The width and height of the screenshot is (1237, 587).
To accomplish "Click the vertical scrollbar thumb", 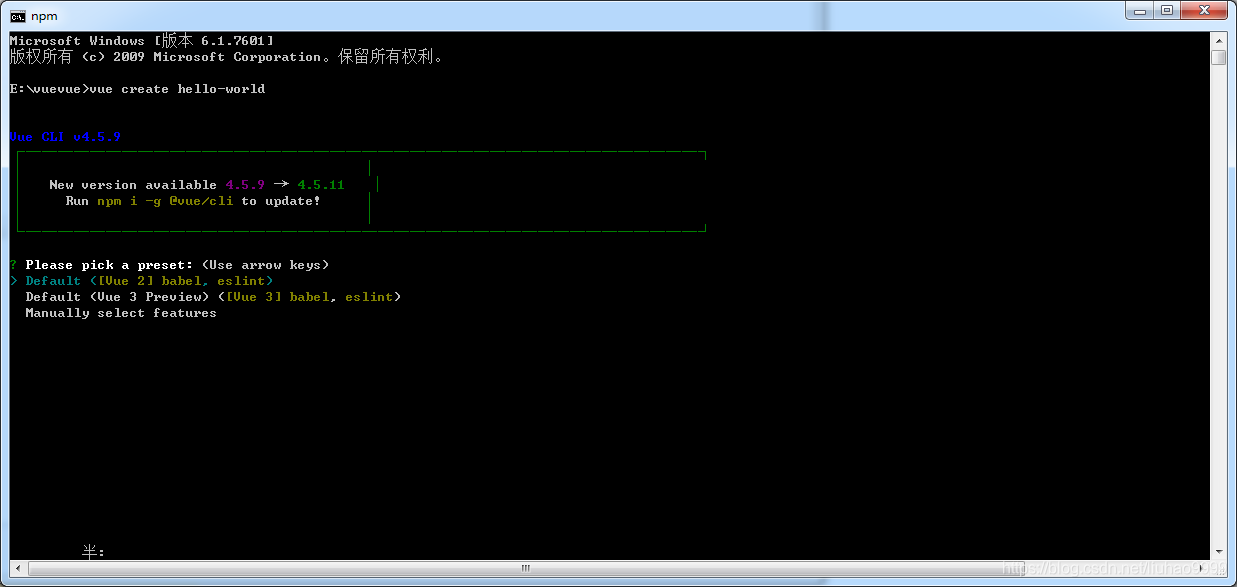I will [1218, 57].
